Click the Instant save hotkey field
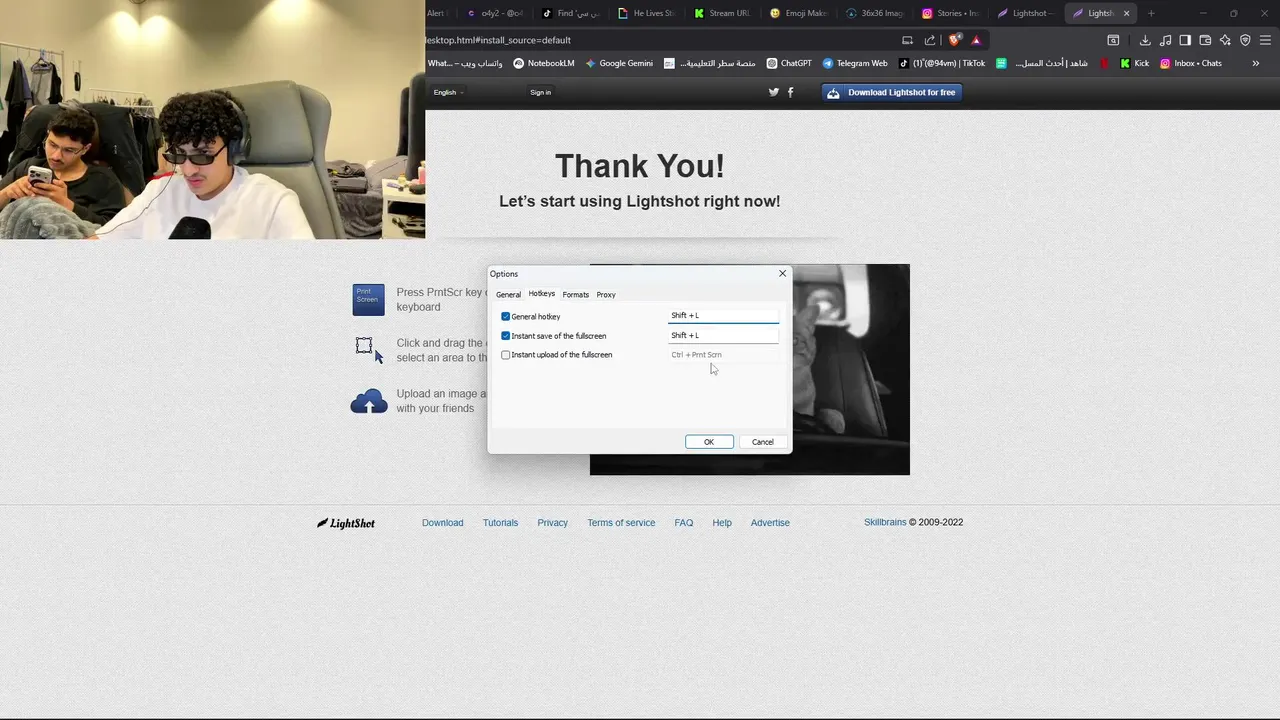 [x=723, y=336]
